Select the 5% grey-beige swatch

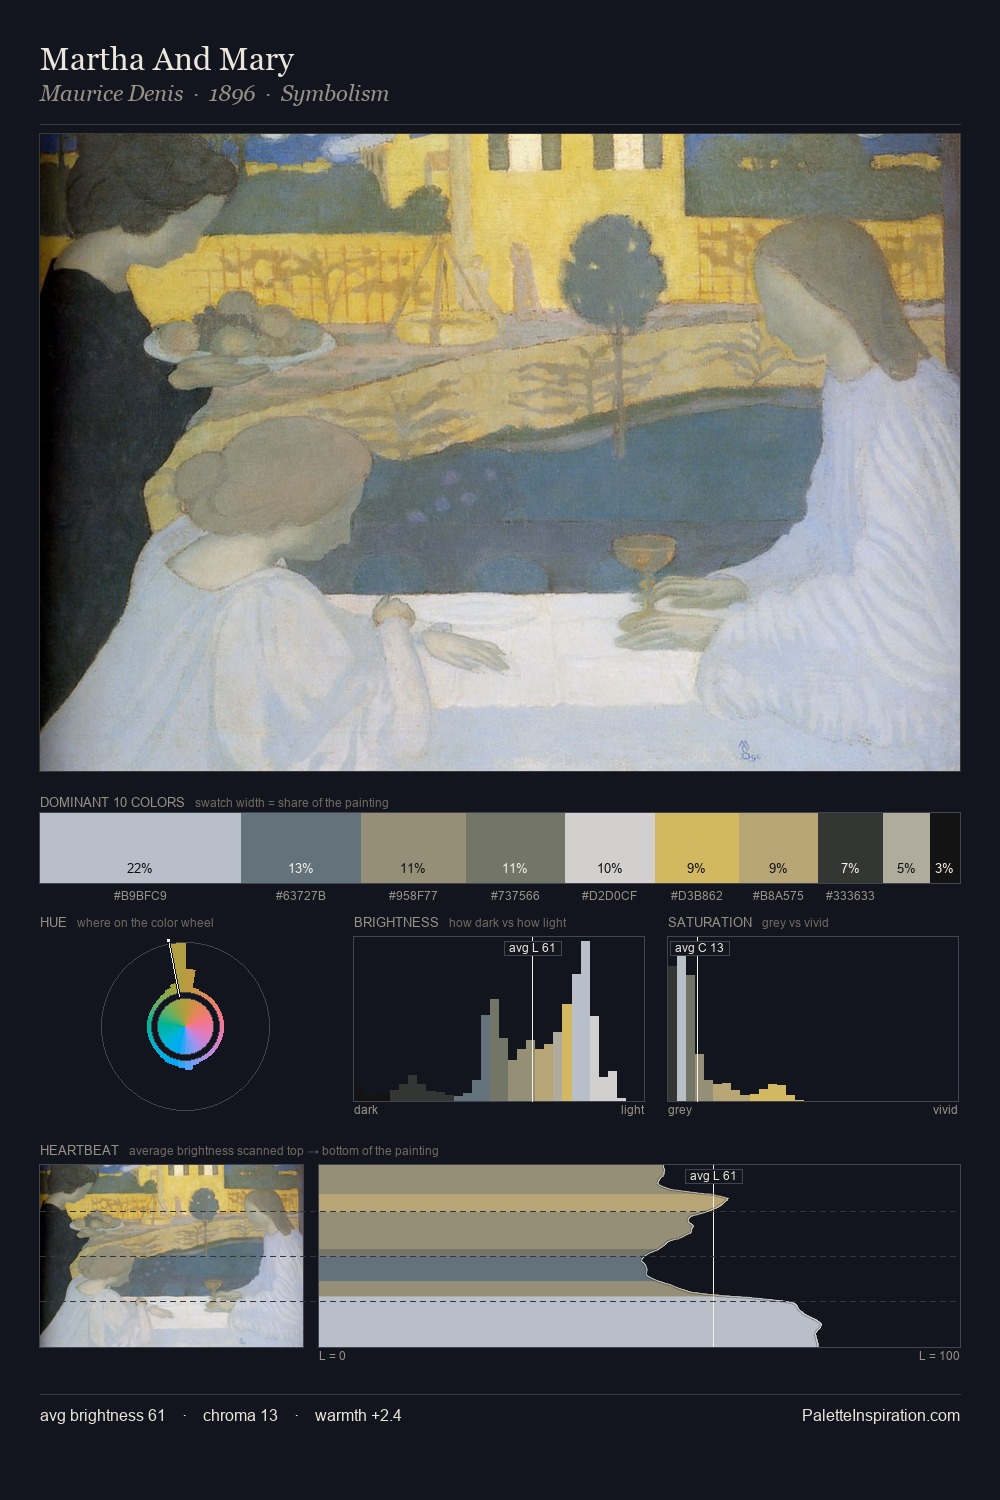[x=906, y=848]
